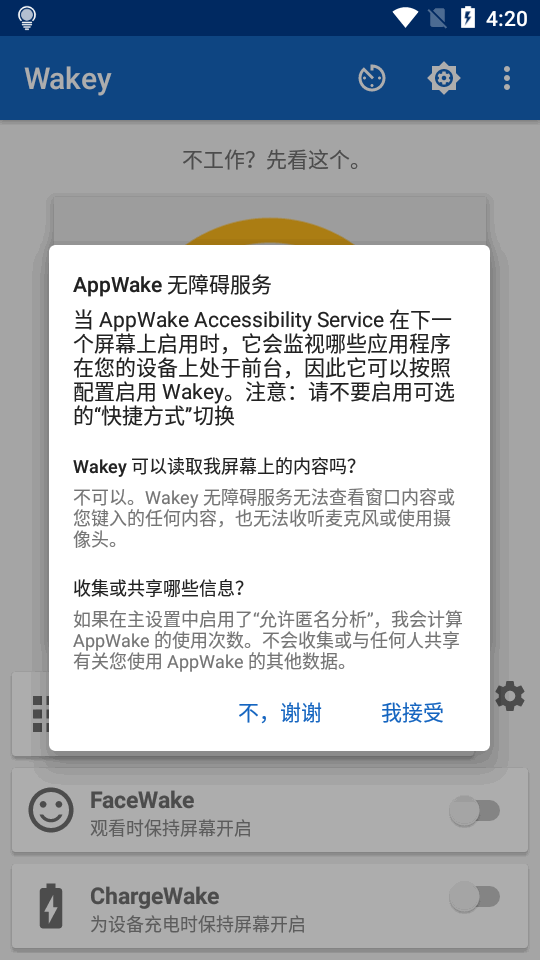Select the FaceWake card label
This screenshot has width=540, height=960.
pos(142,800)
